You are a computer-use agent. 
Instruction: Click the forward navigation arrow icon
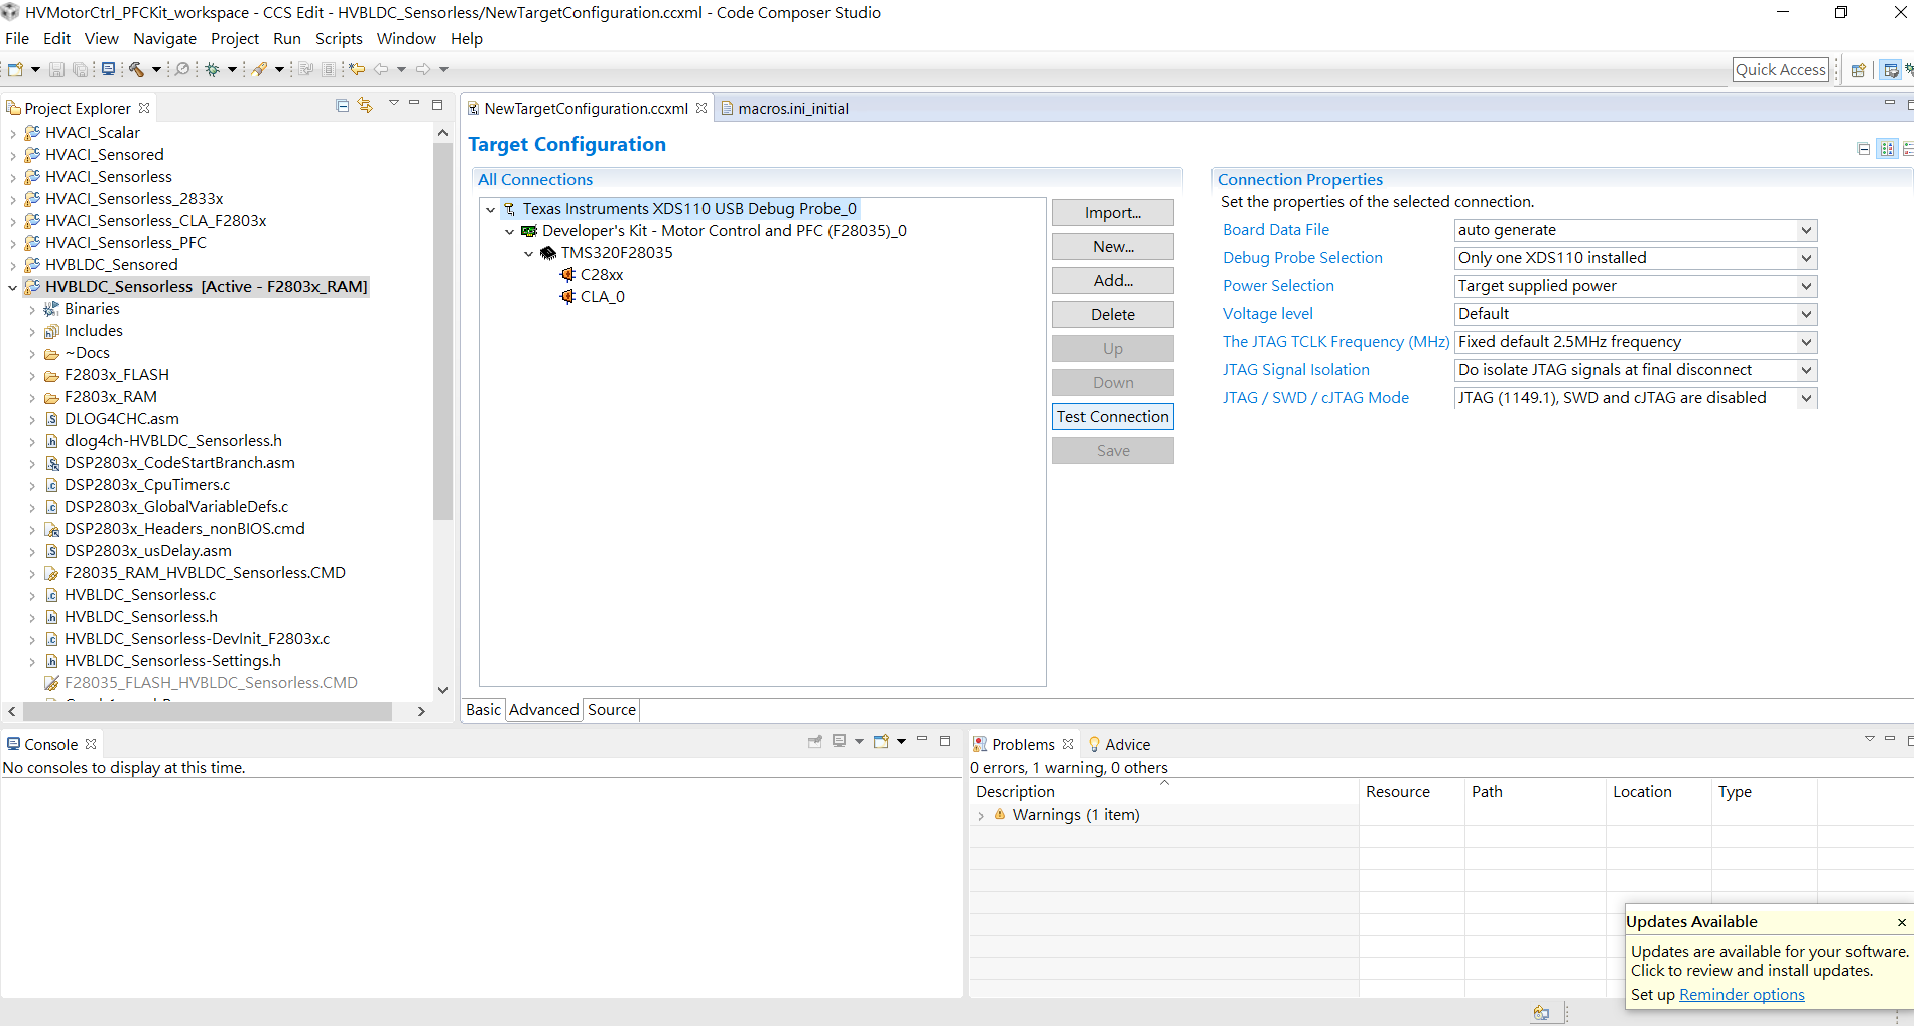pos(423,69)
